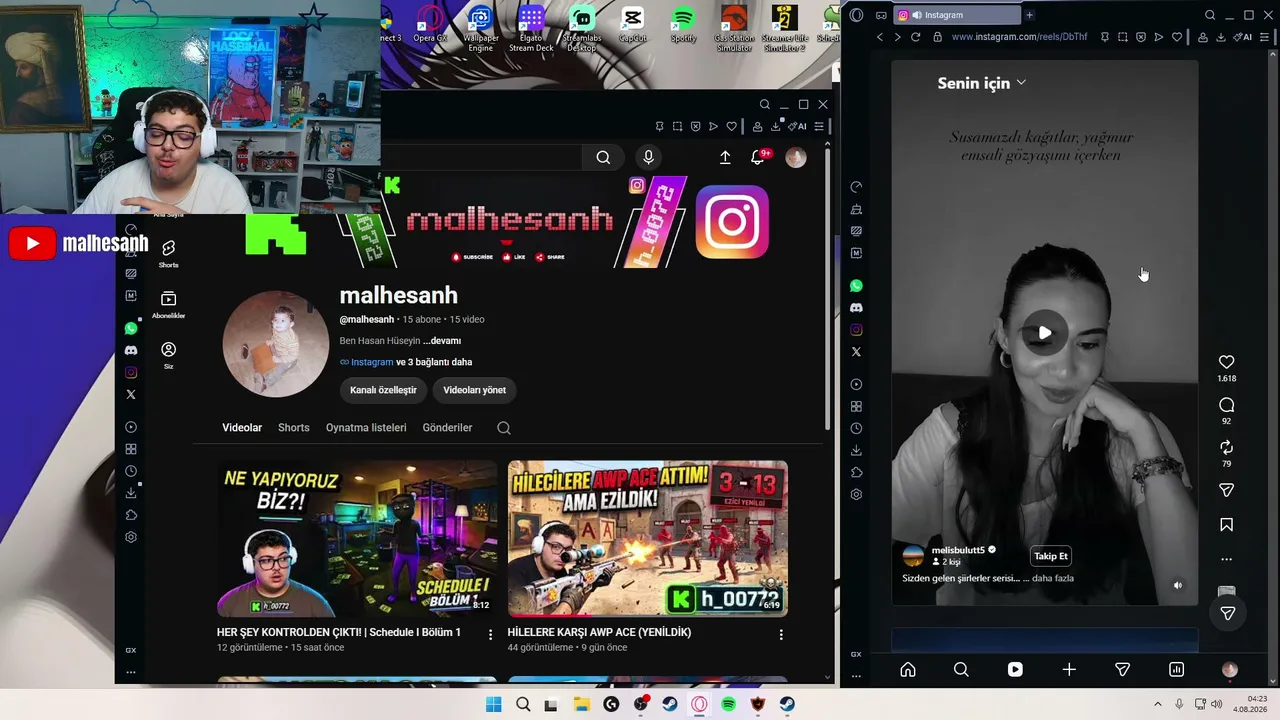Share the reel with the paper-plane icon under repost
This screenshot has height=720, width=1280.
pyautogui.click(x=1227, y=490)
